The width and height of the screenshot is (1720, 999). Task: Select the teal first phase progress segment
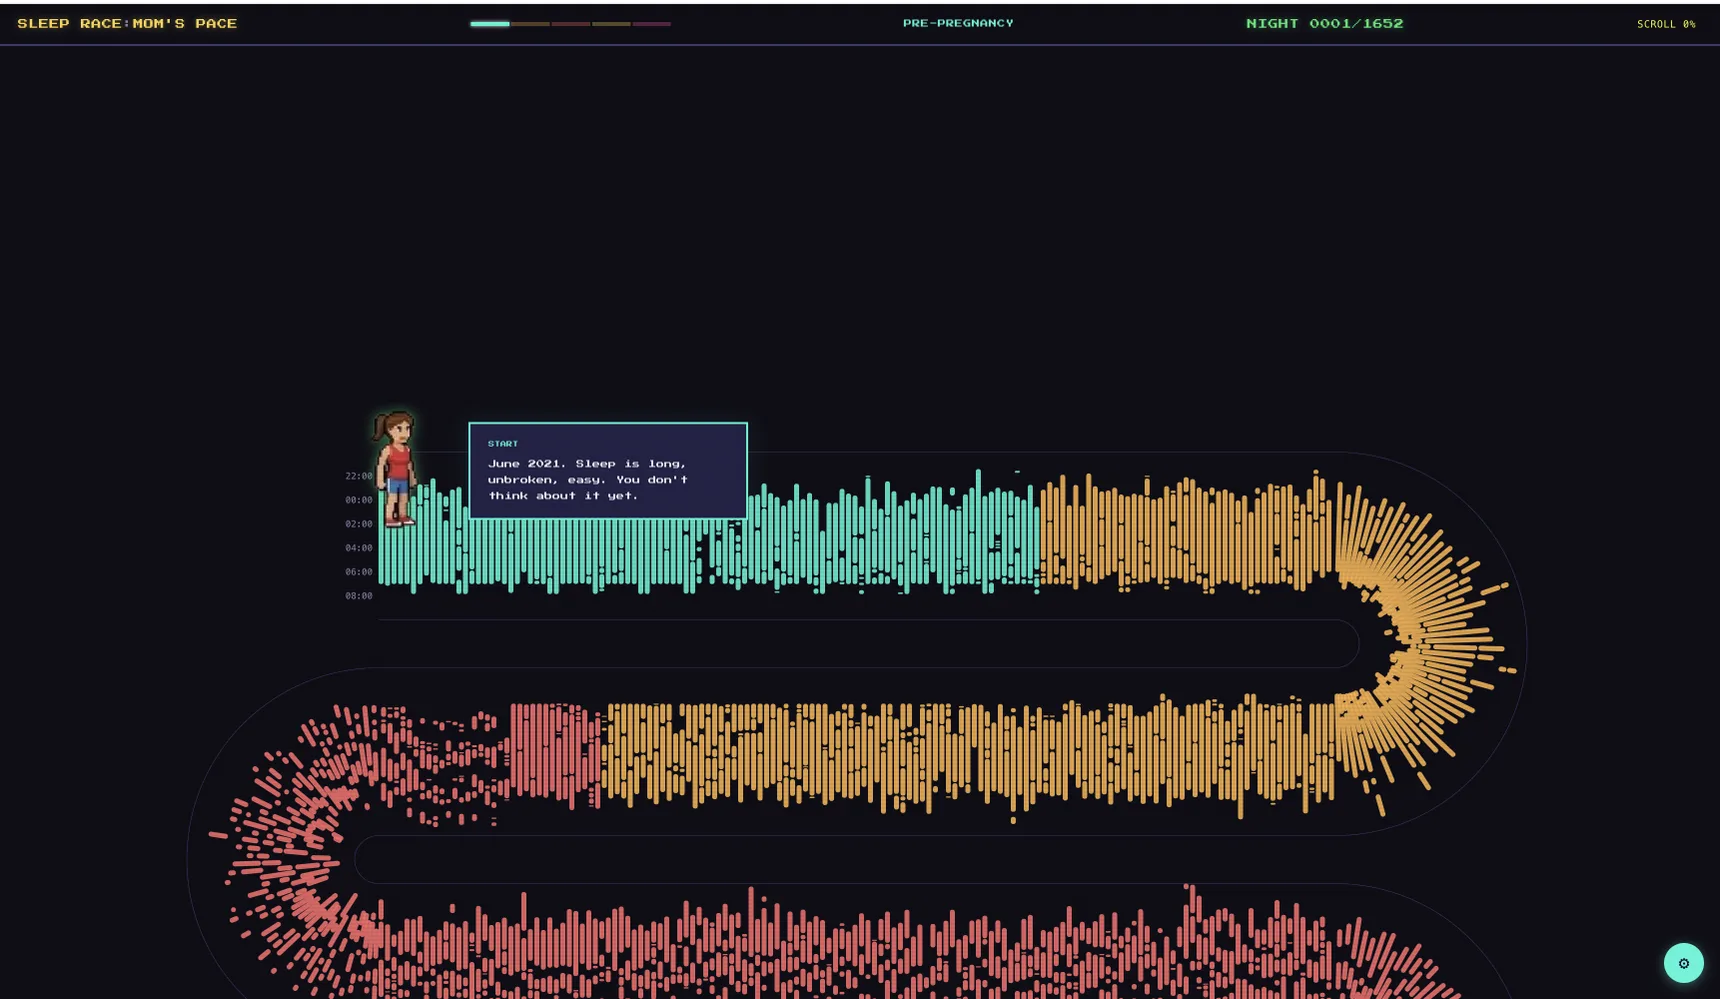(x=490, y=24)
